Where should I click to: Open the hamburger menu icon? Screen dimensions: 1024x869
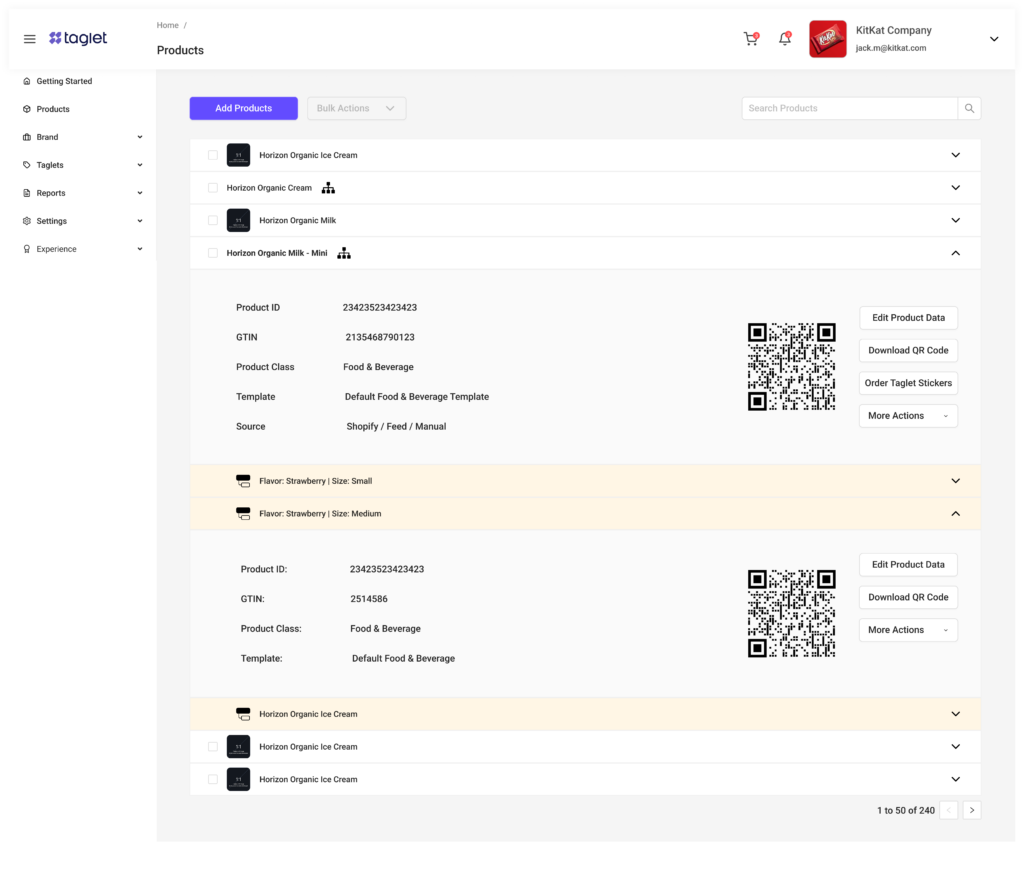click(x=29, y=39)
